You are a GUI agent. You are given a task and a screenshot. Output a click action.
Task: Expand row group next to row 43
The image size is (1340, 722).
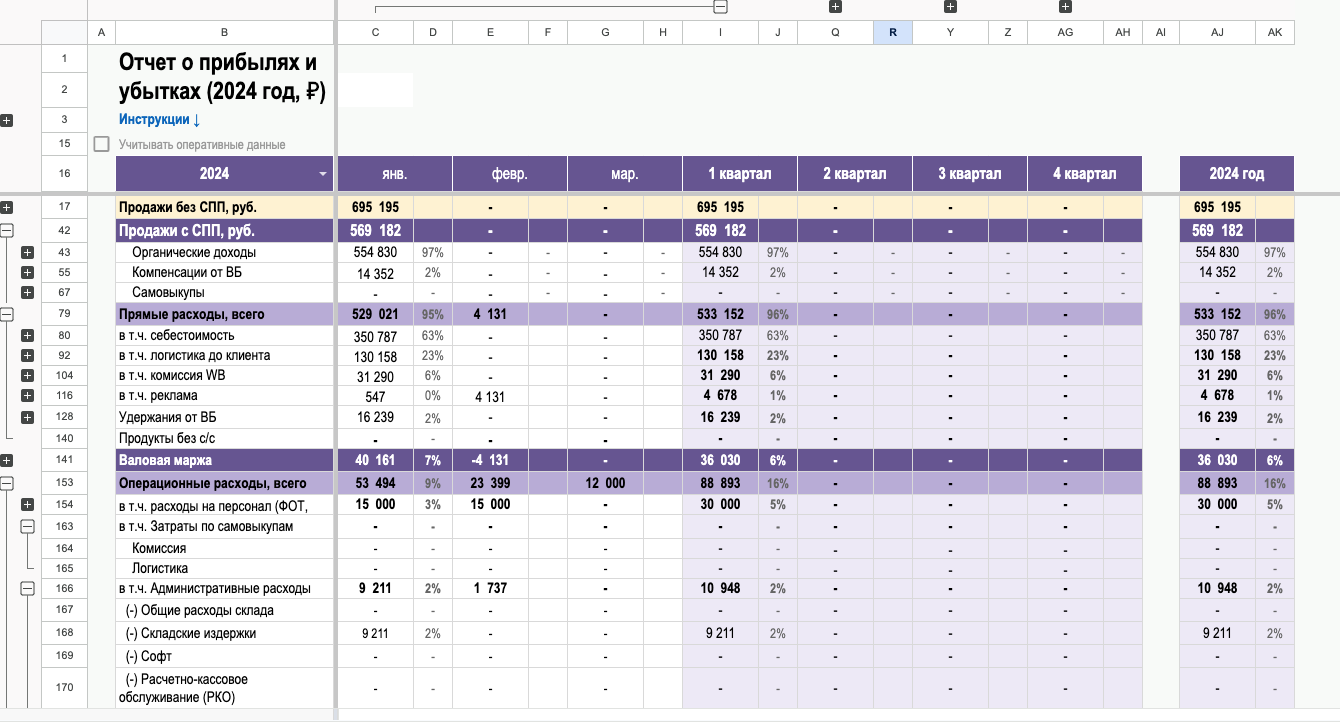27,252
